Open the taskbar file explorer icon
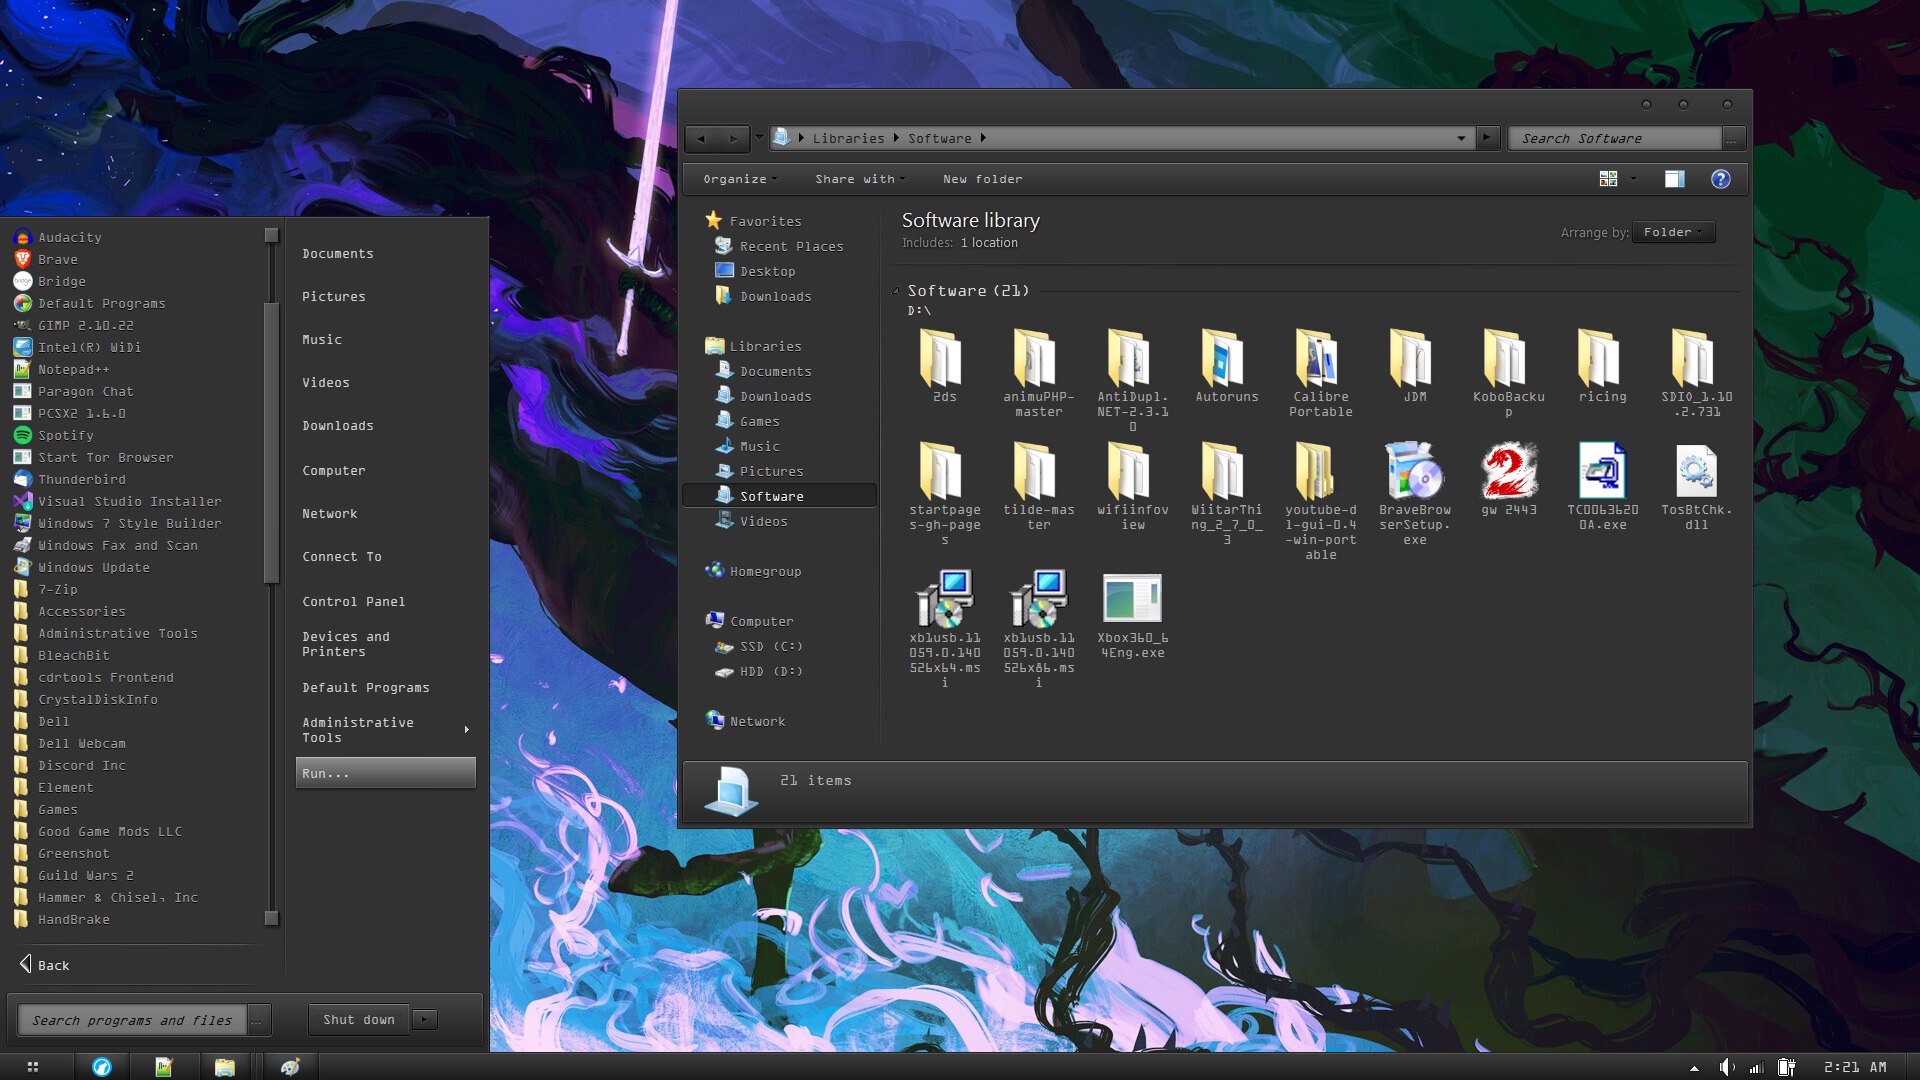 [x=225, y=1067]
